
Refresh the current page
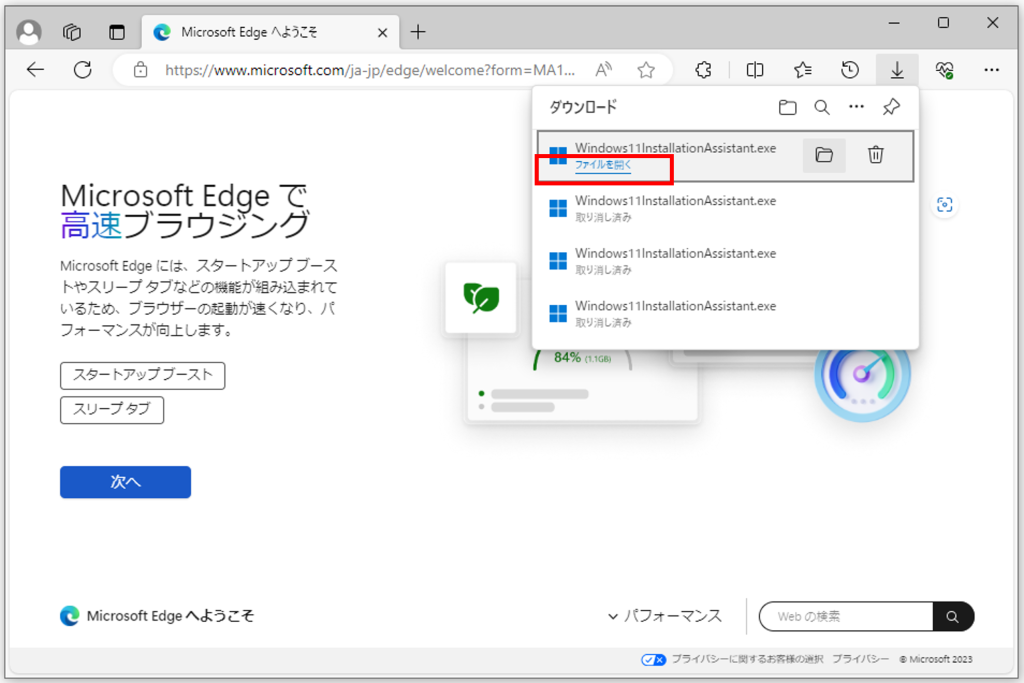[83, 69]
